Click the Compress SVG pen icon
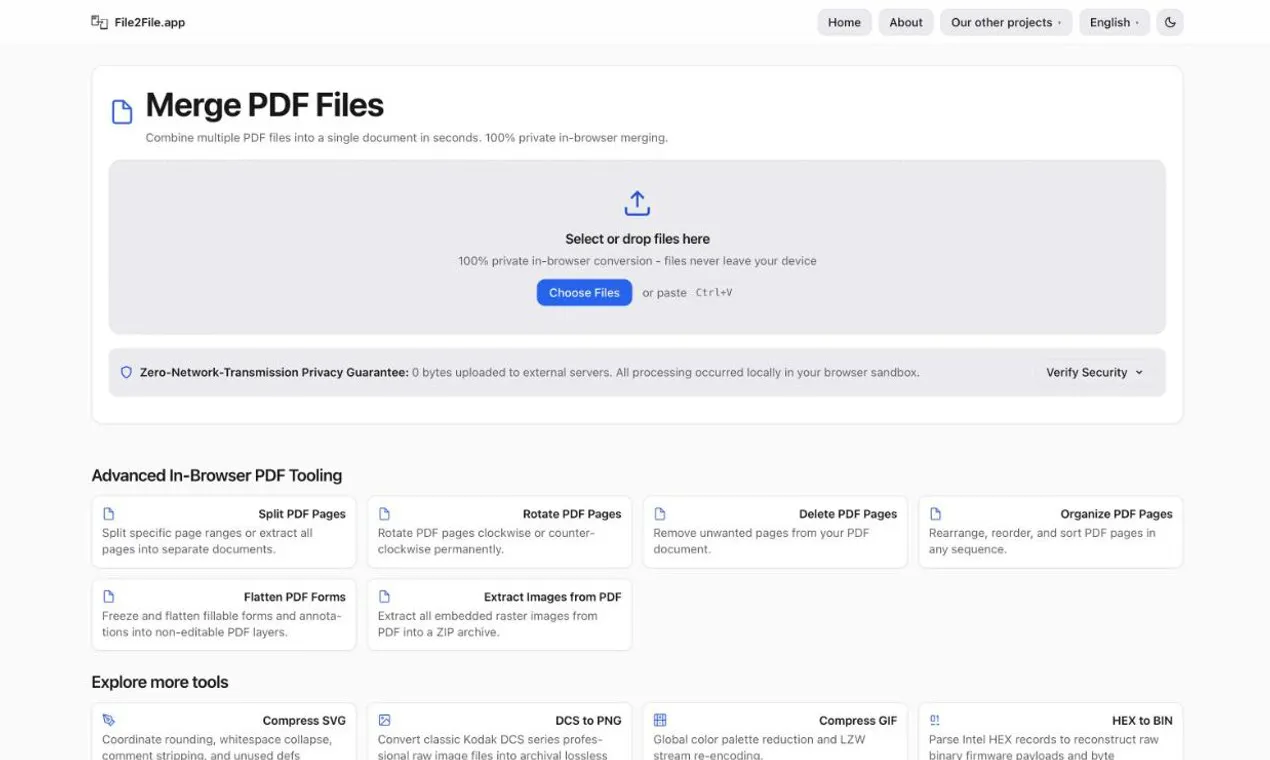The image size is (1270, 760). 109,720
